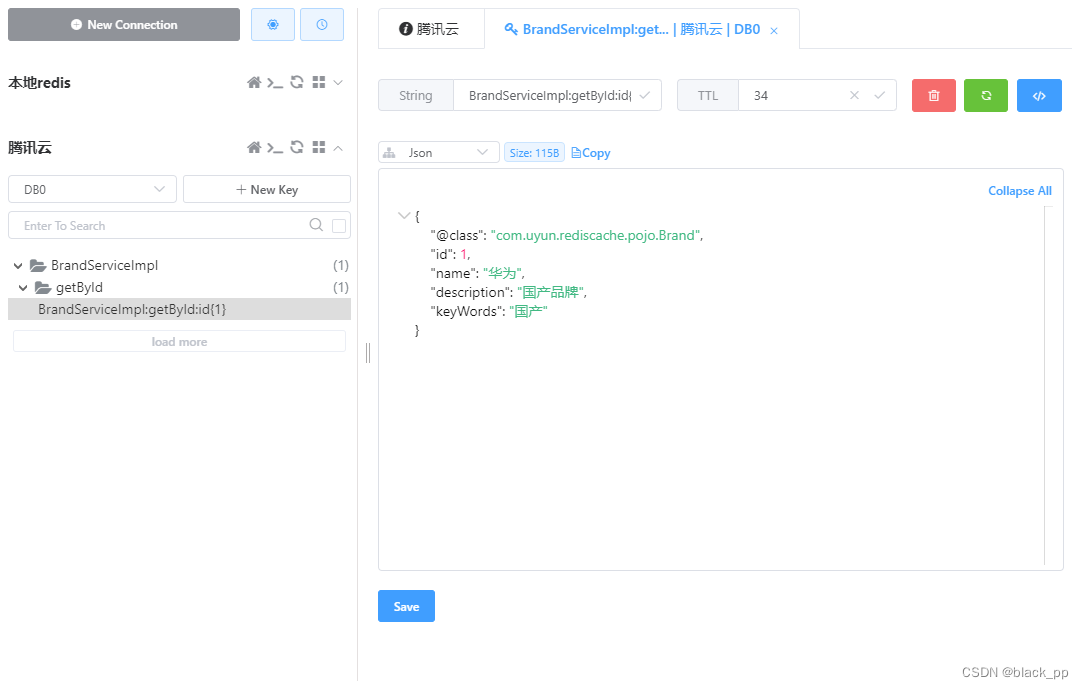Click the New Key button
This screenshot has width=1084, height=689.
[x=267, y=189]
